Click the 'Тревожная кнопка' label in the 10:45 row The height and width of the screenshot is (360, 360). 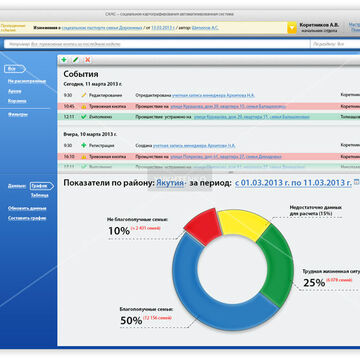click(108, 107)
